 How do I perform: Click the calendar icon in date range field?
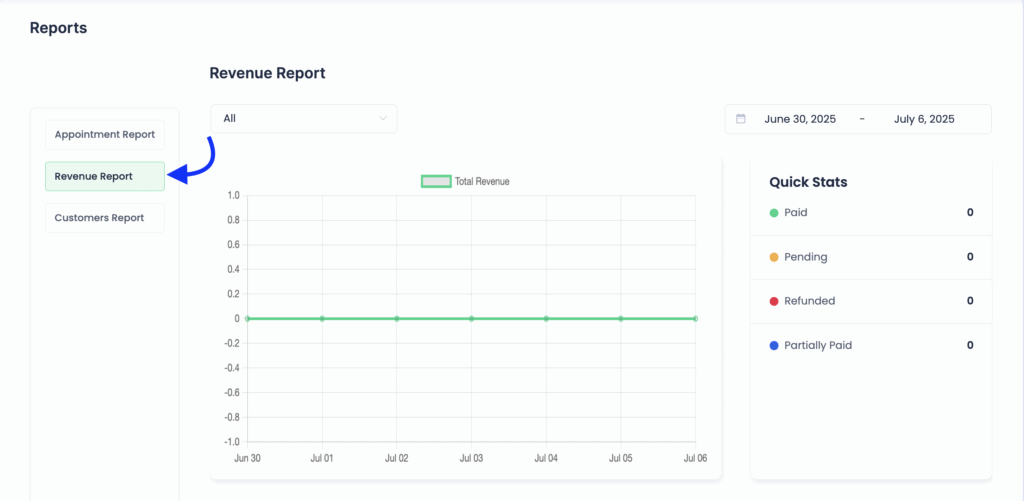(741, 119)
